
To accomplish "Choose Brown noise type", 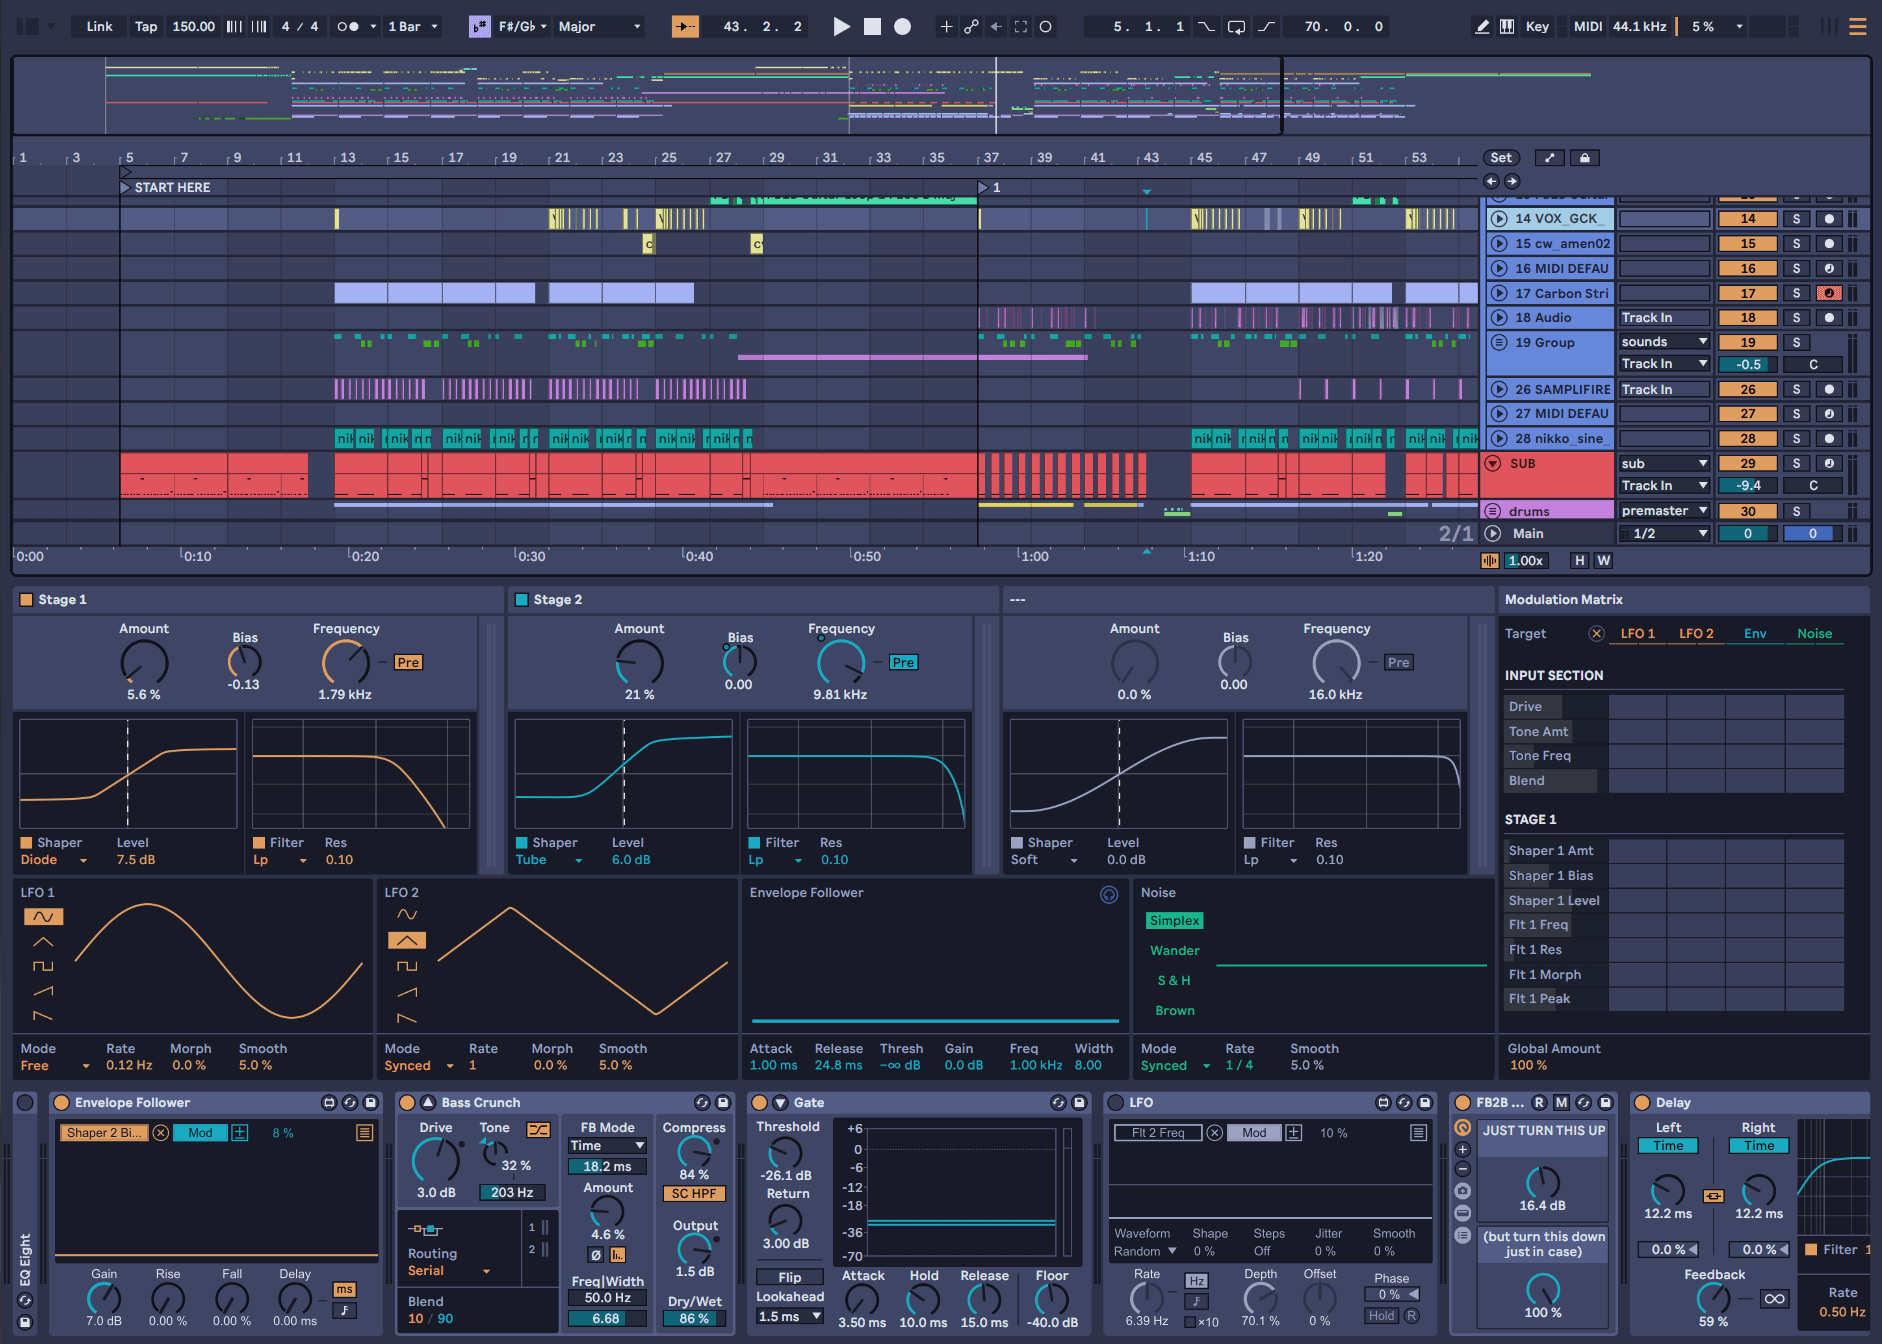I will point(1174,1011).
